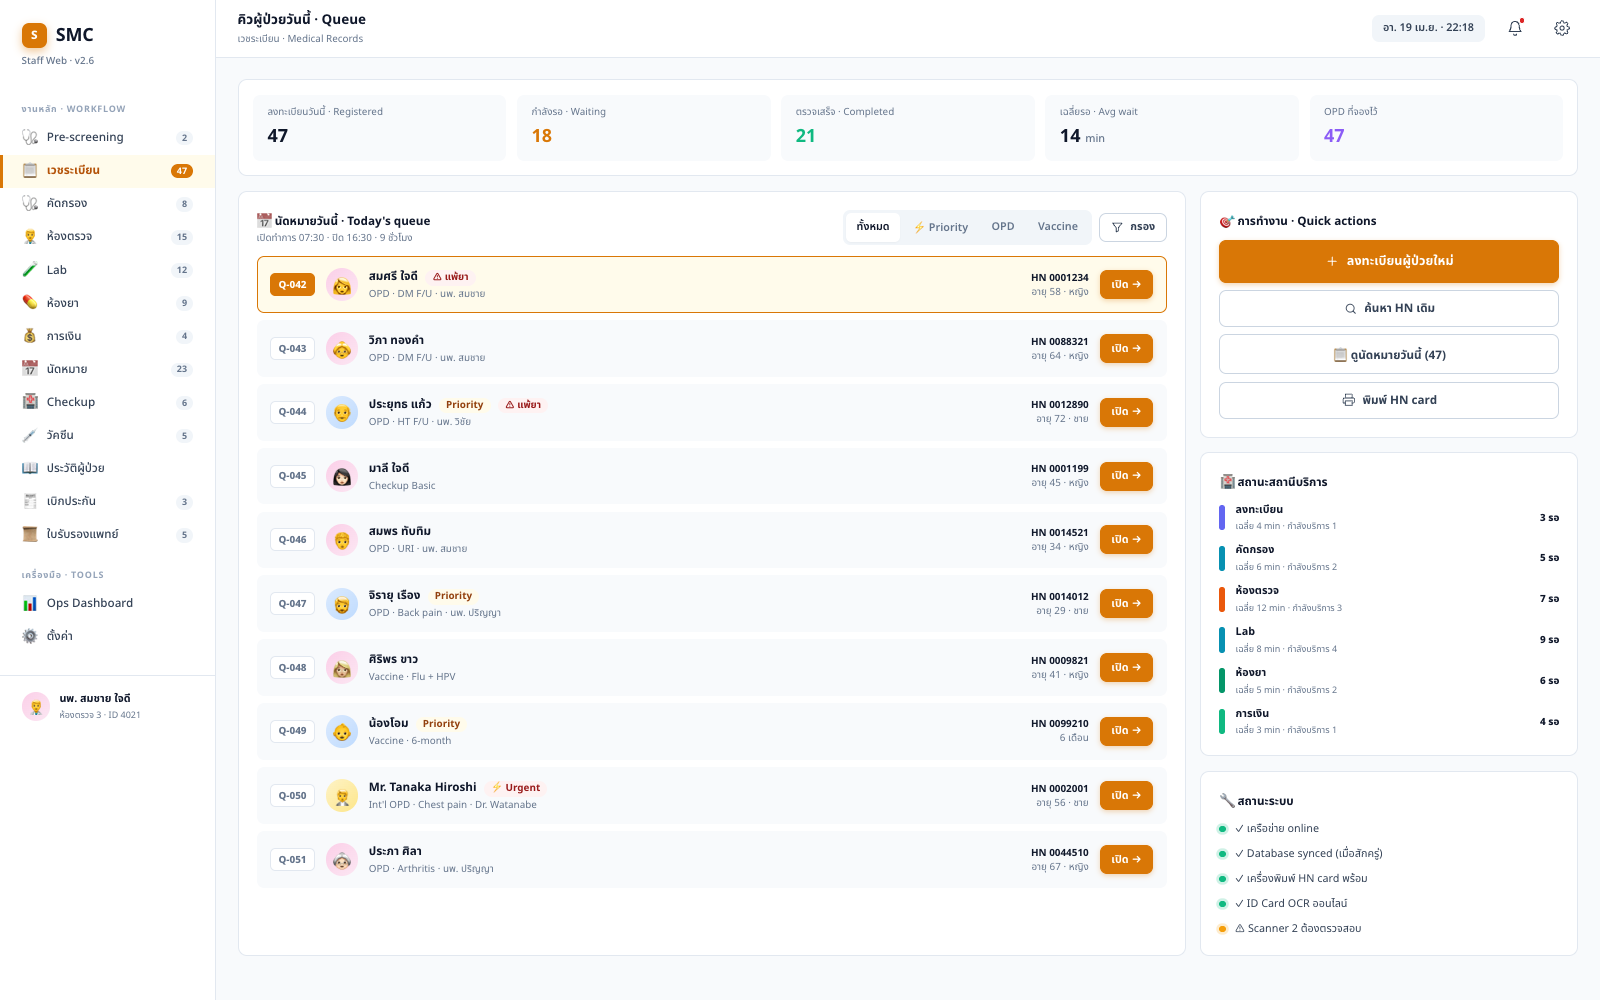
Task: Click HN 0099210 text
Action: 1060,724
